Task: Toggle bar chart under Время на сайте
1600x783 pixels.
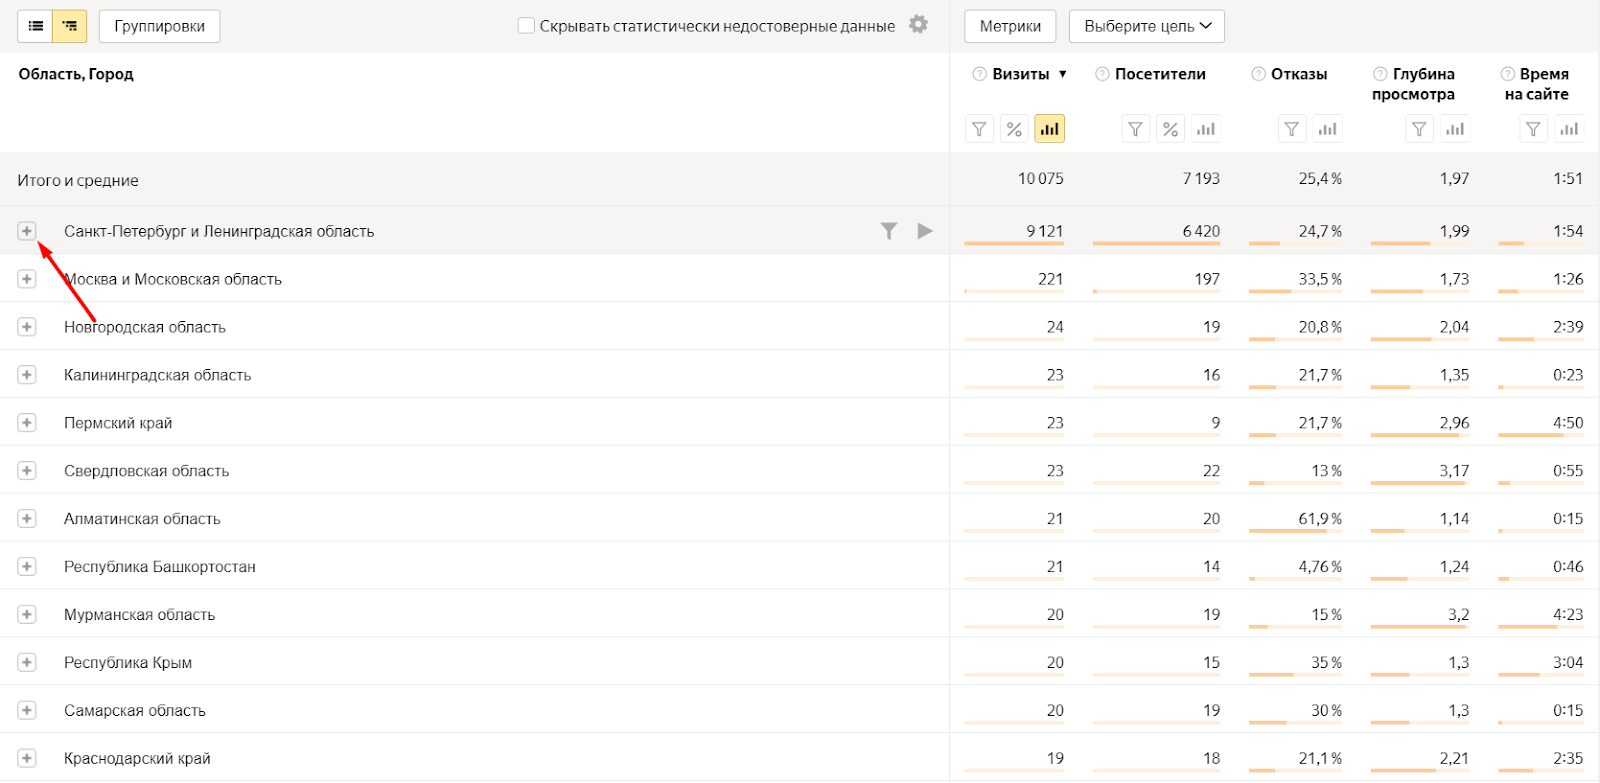Action: click(1569, 129)
